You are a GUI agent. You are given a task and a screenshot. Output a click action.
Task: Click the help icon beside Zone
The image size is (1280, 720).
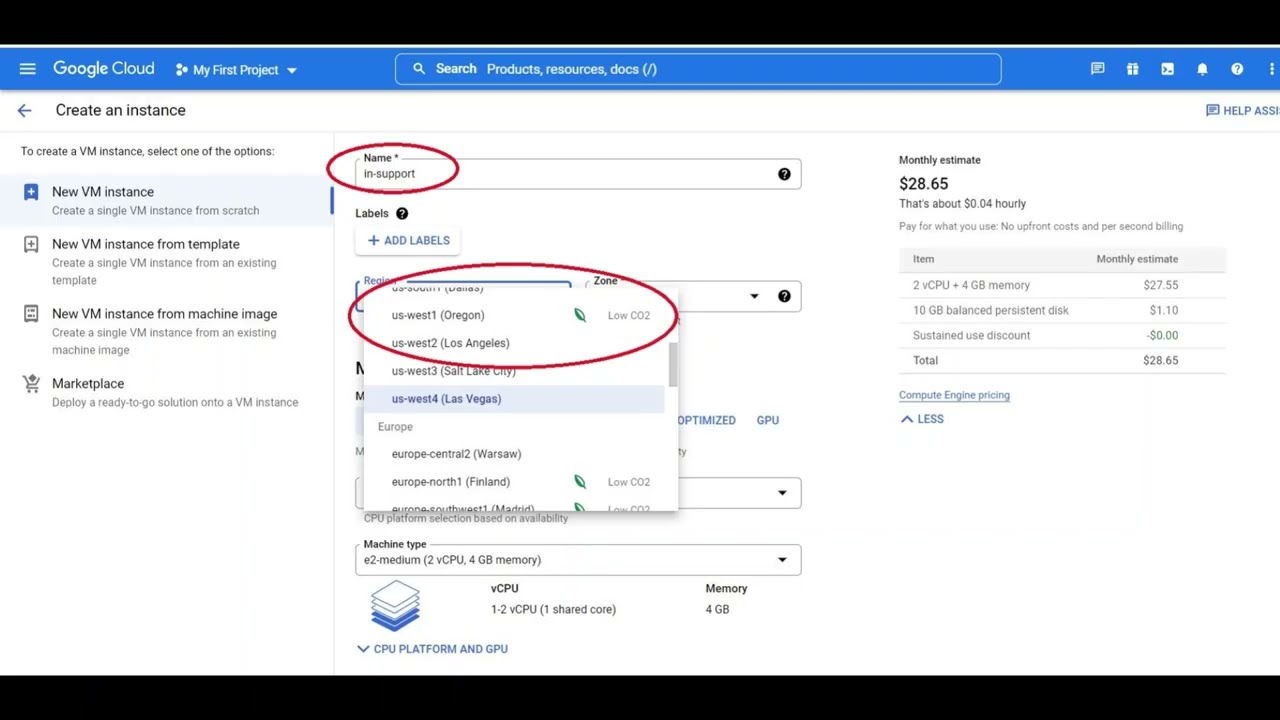(x=784, y=296)
